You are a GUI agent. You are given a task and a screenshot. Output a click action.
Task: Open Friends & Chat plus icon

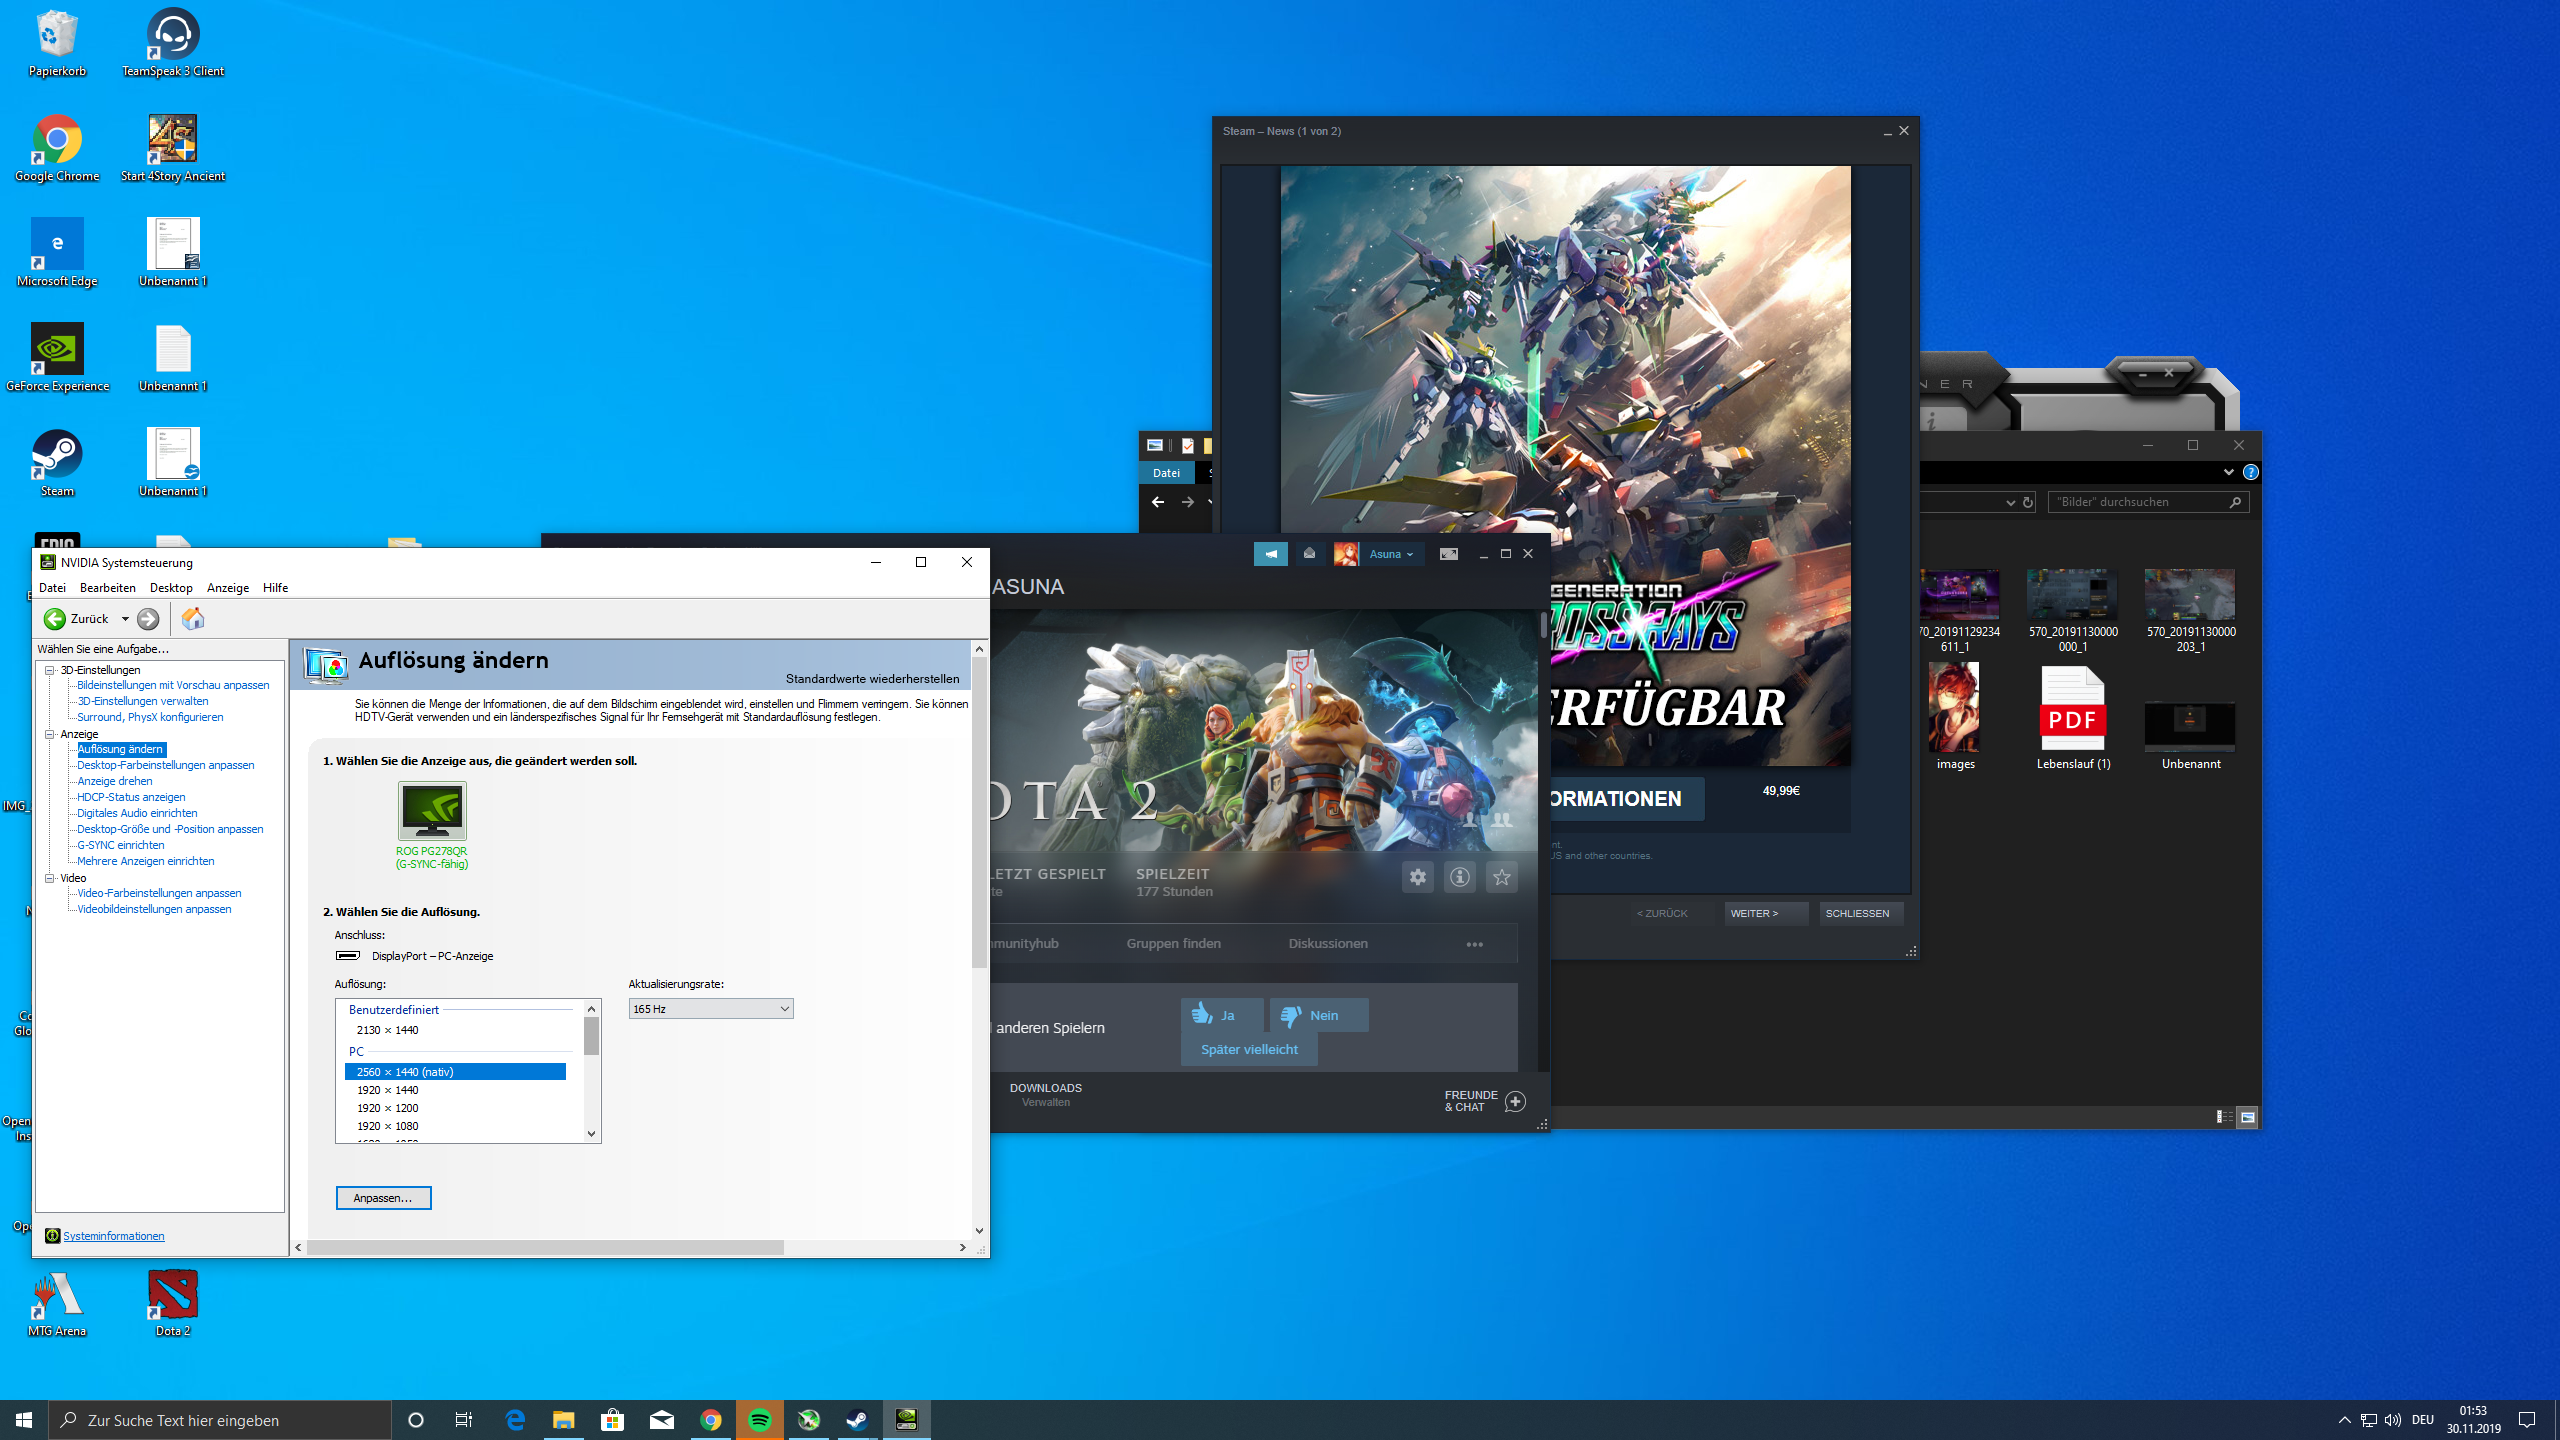pyautogui.click(x=1515, y=1101)
